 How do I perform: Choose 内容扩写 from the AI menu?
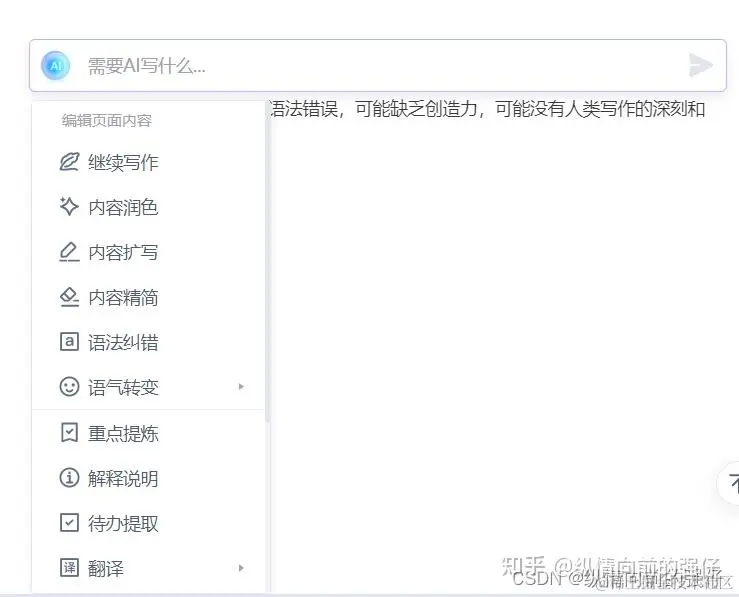pyautogui.click(x=148, y=253)
